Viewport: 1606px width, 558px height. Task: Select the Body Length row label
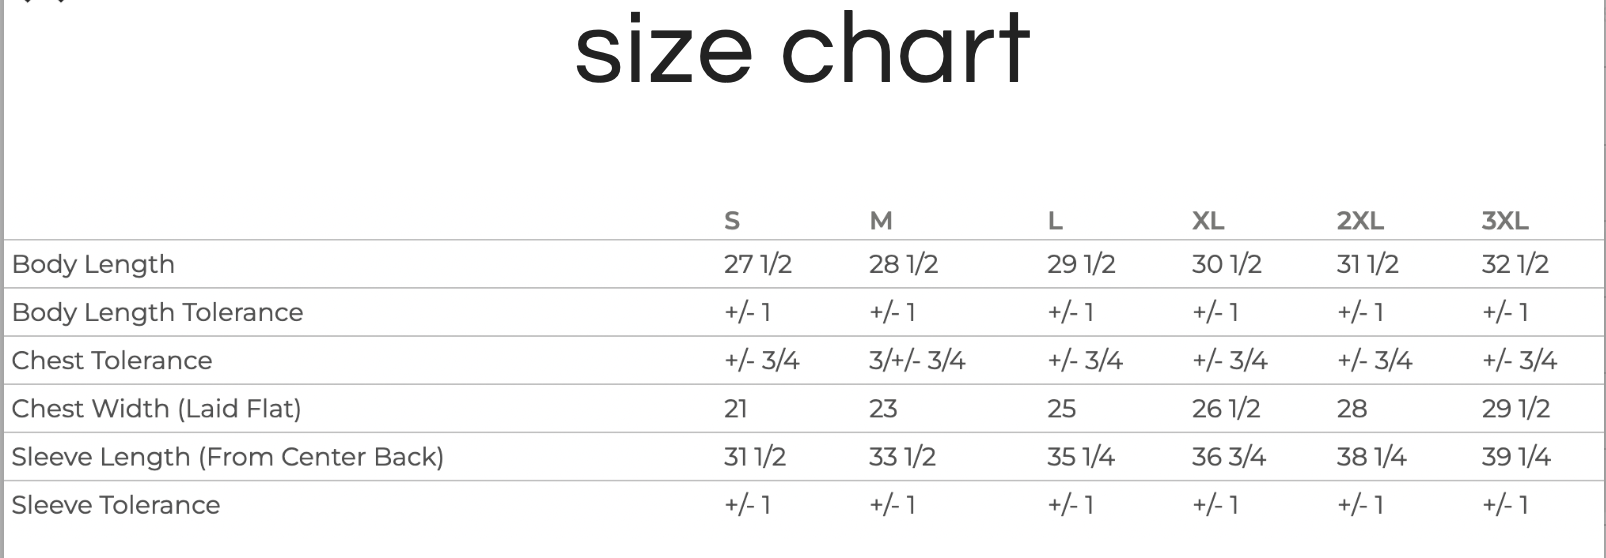[93, 265]
